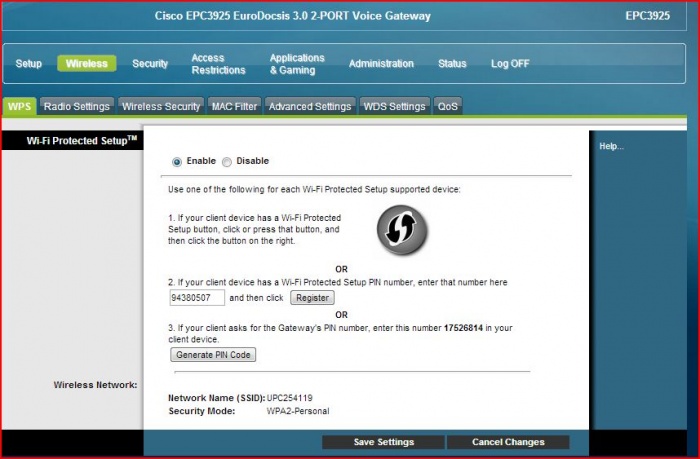The height and width of the screenshot is (459, 700).
Task: Open the Administration menu
Action: pyautogui.click(x=381, y=63)
